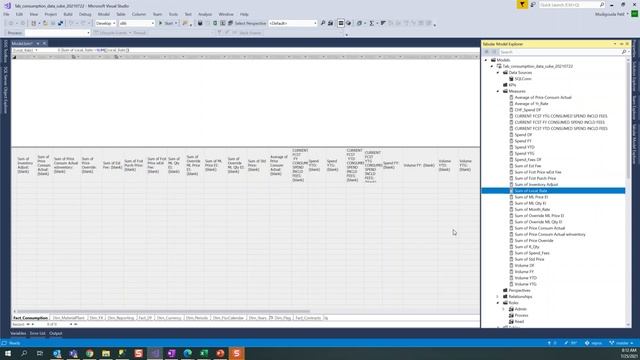
Task: Select the Admin role
Action: [520, 309]
